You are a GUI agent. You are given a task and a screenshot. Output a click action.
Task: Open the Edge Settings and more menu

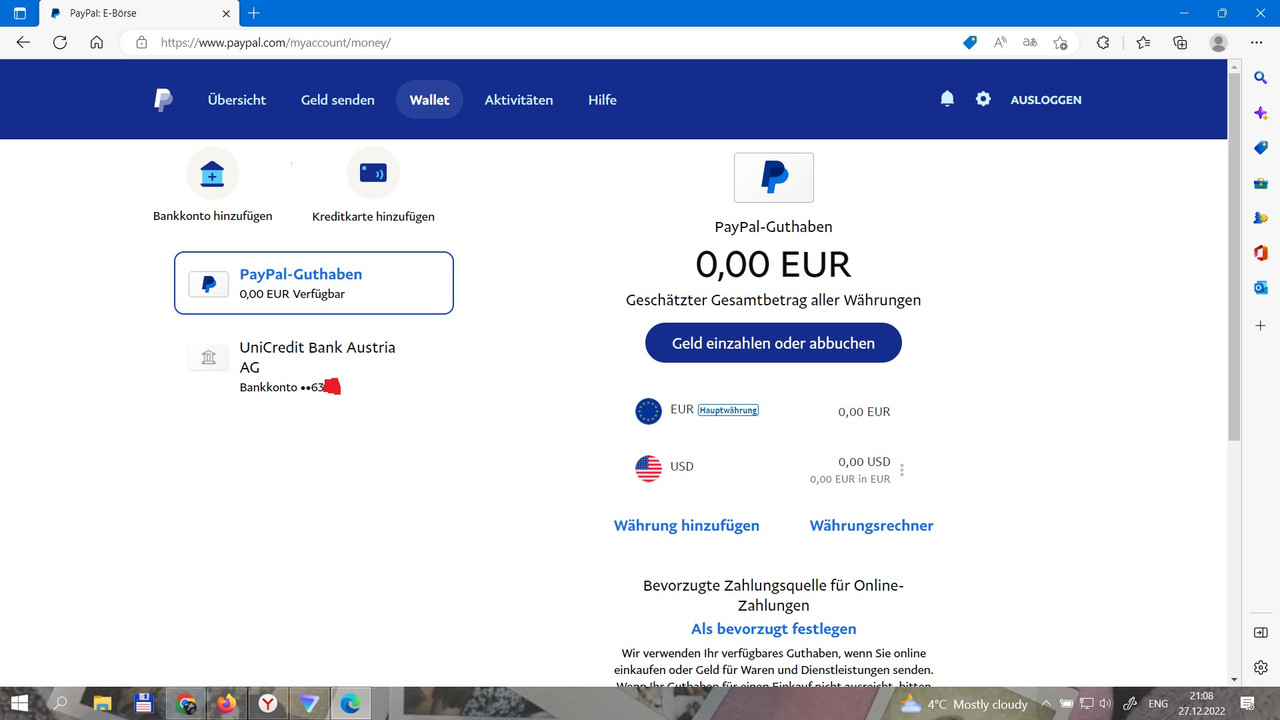point(1257,42)
